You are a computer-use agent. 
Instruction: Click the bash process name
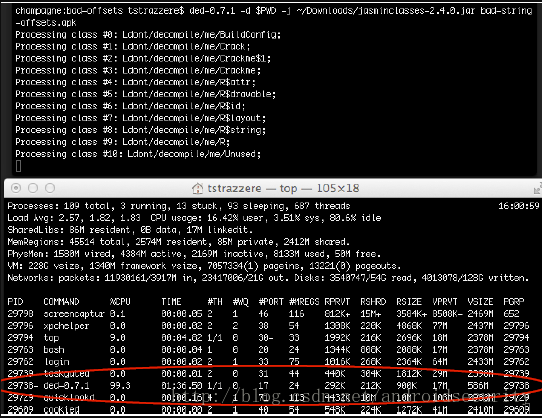[54, 350]
